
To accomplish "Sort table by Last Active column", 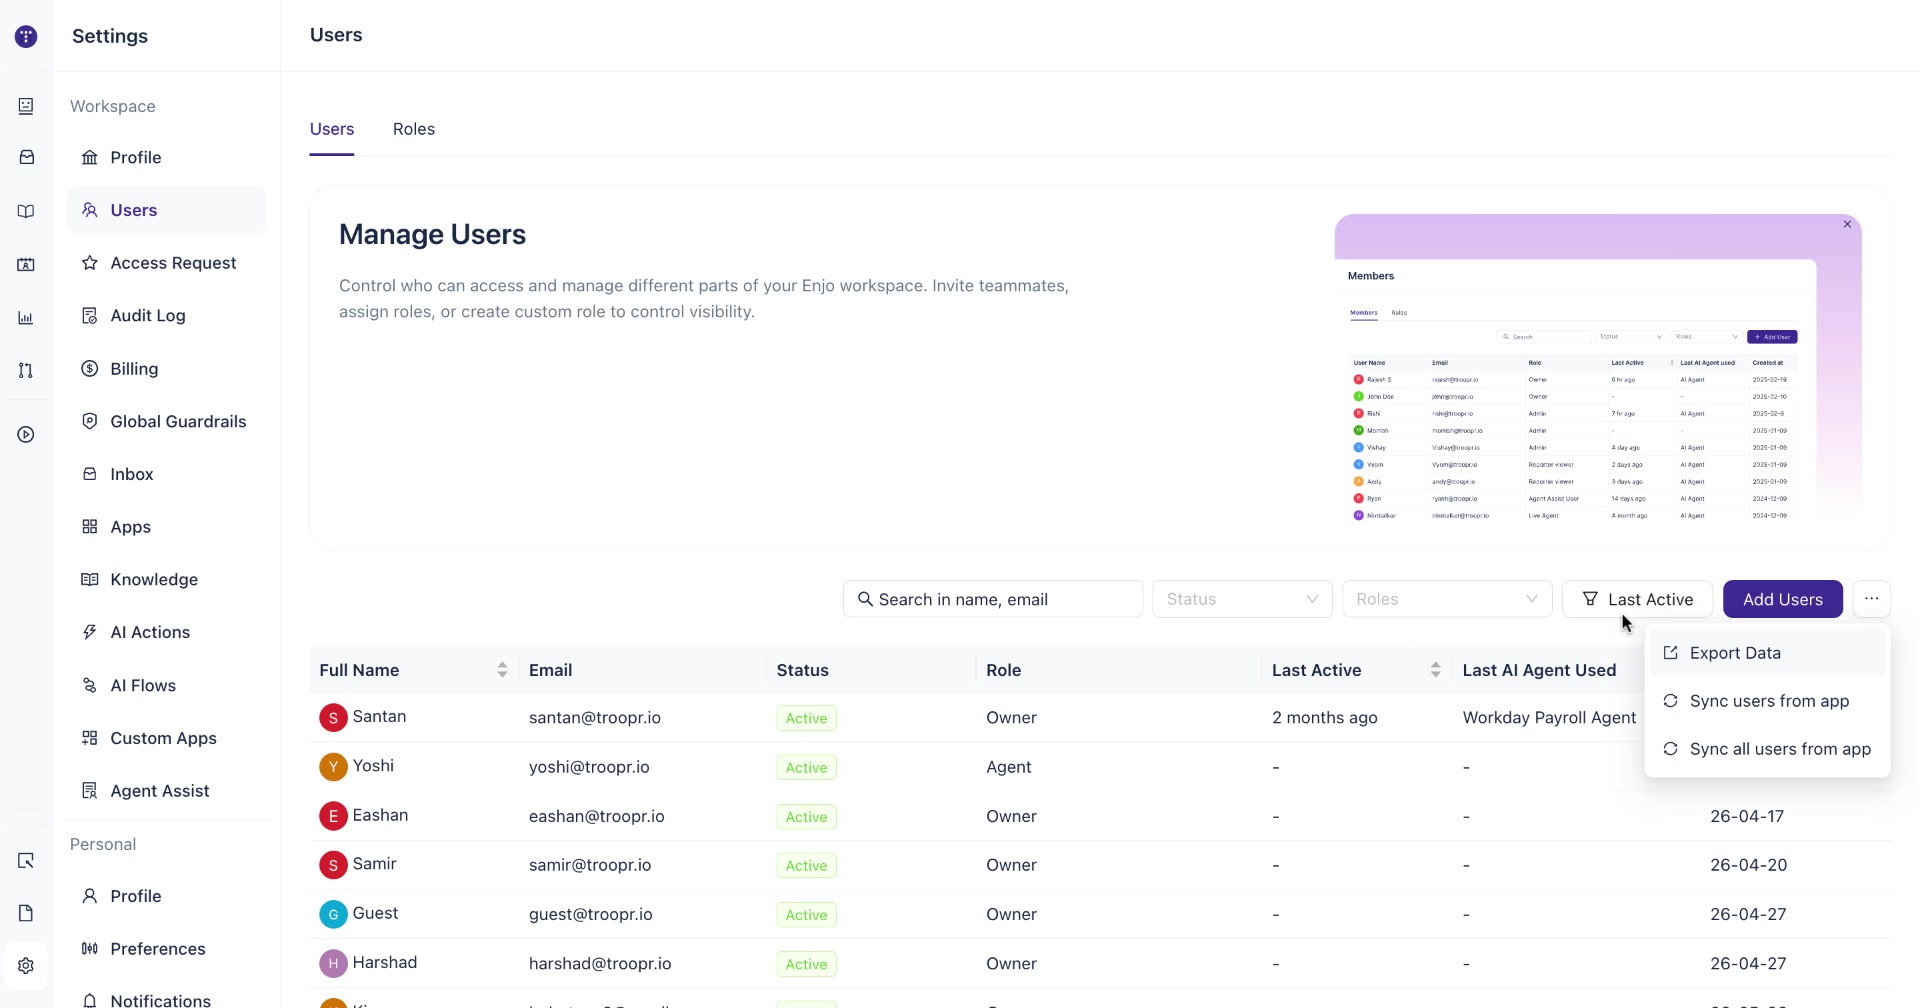I will coord(1435,670).
